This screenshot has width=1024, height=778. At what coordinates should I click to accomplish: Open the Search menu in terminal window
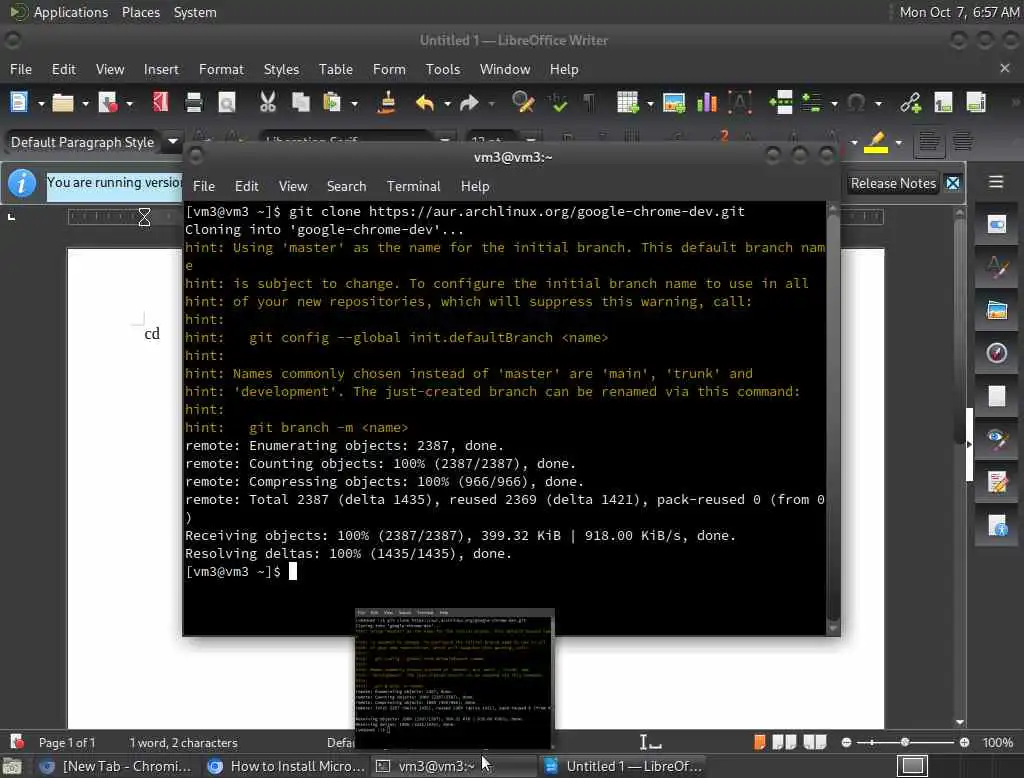pos(346,186)
